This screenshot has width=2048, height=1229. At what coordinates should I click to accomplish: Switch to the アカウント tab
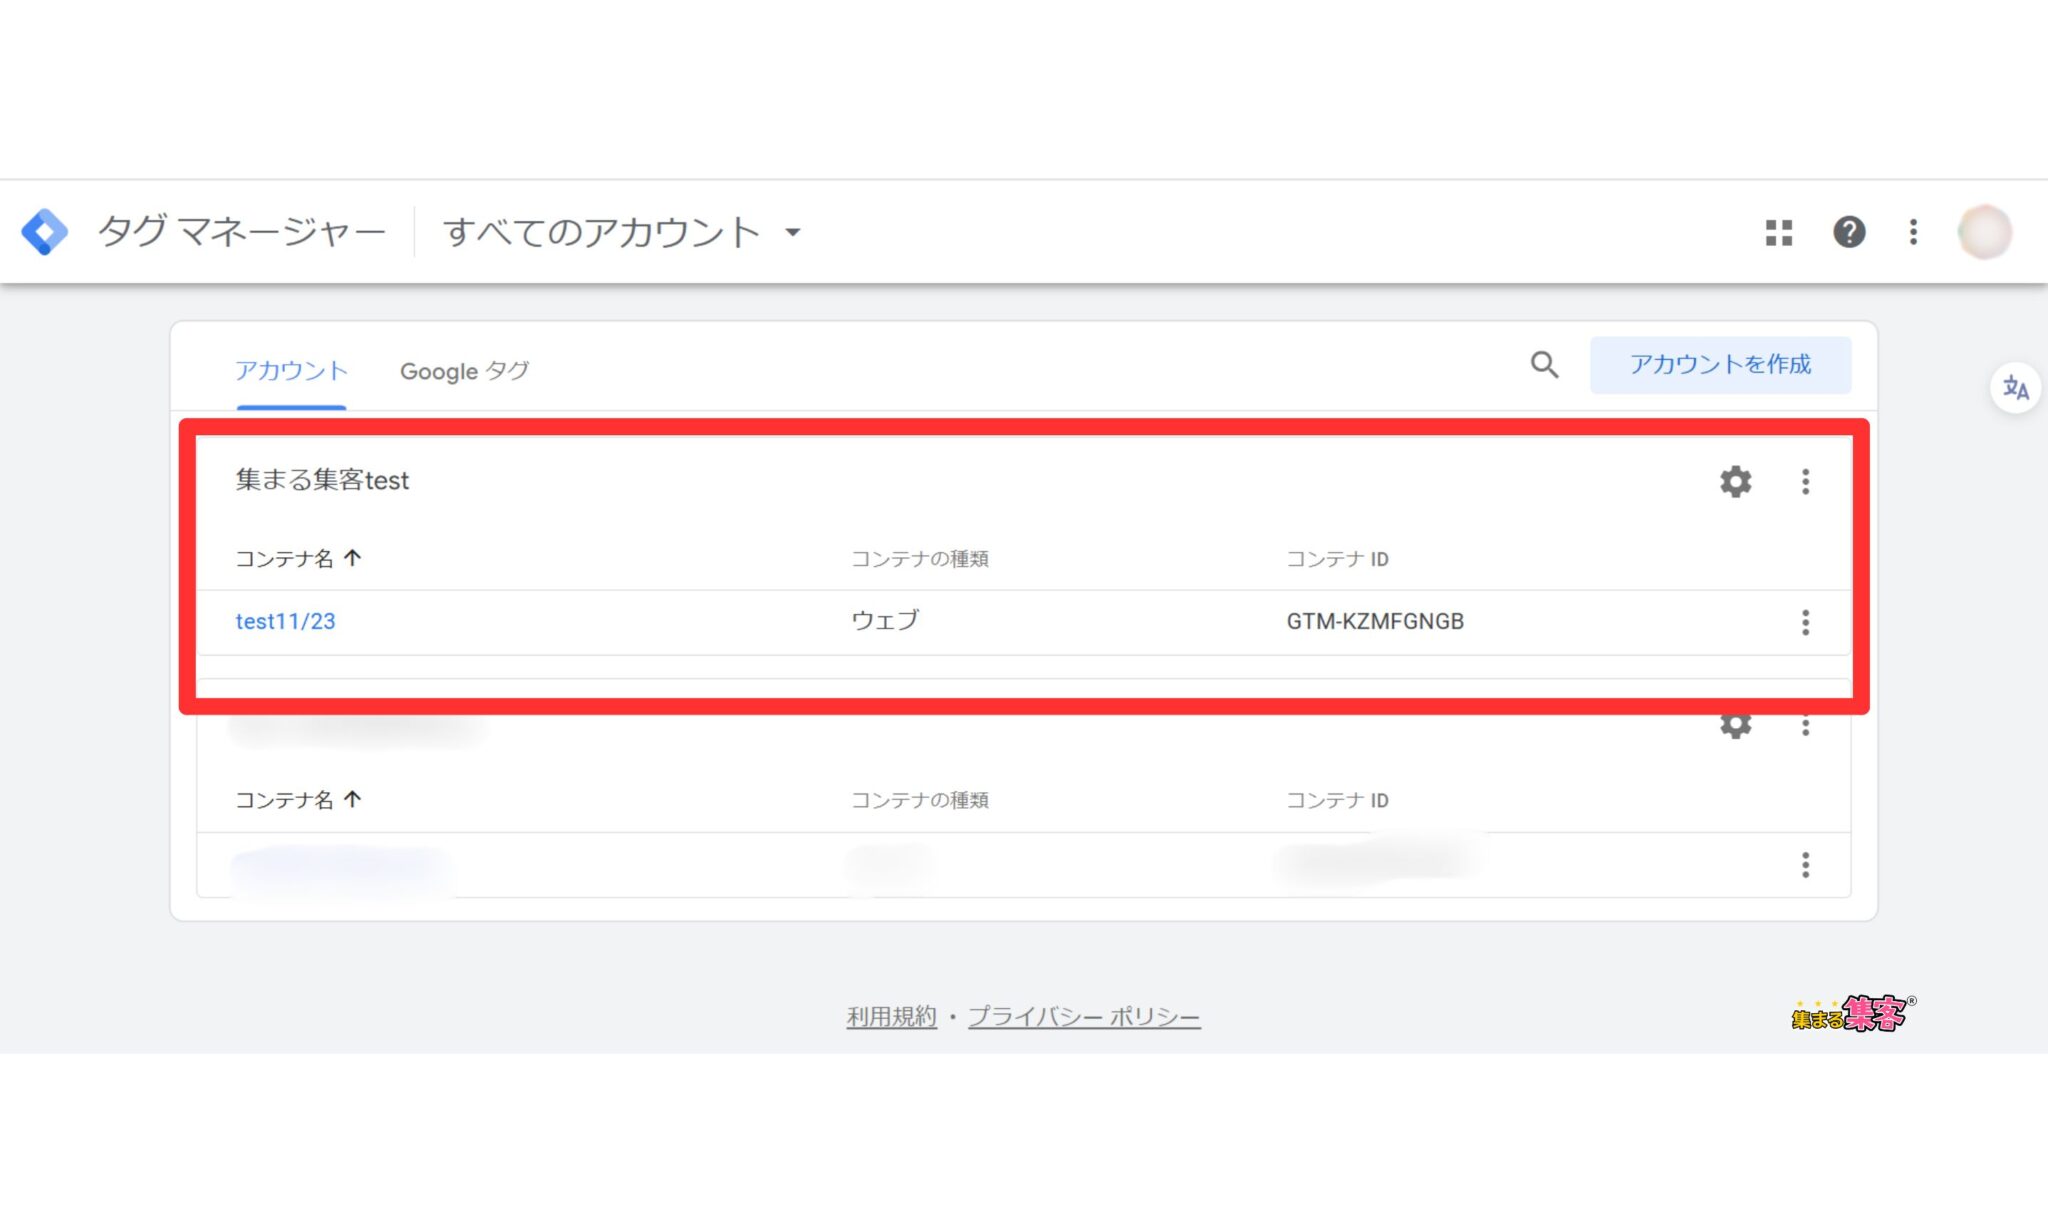291,371
